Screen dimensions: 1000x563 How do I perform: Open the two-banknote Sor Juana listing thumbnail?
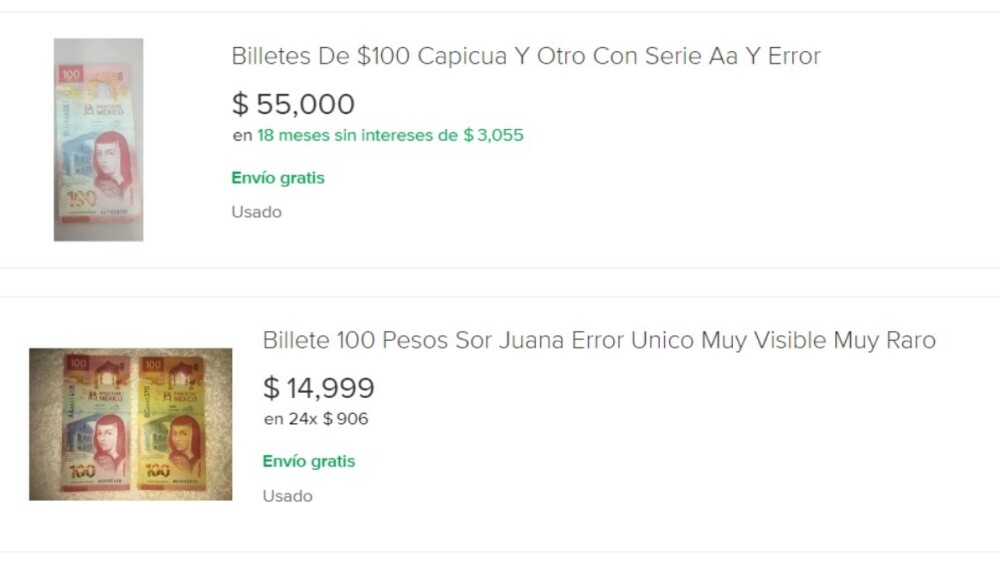tap(130, 423)
